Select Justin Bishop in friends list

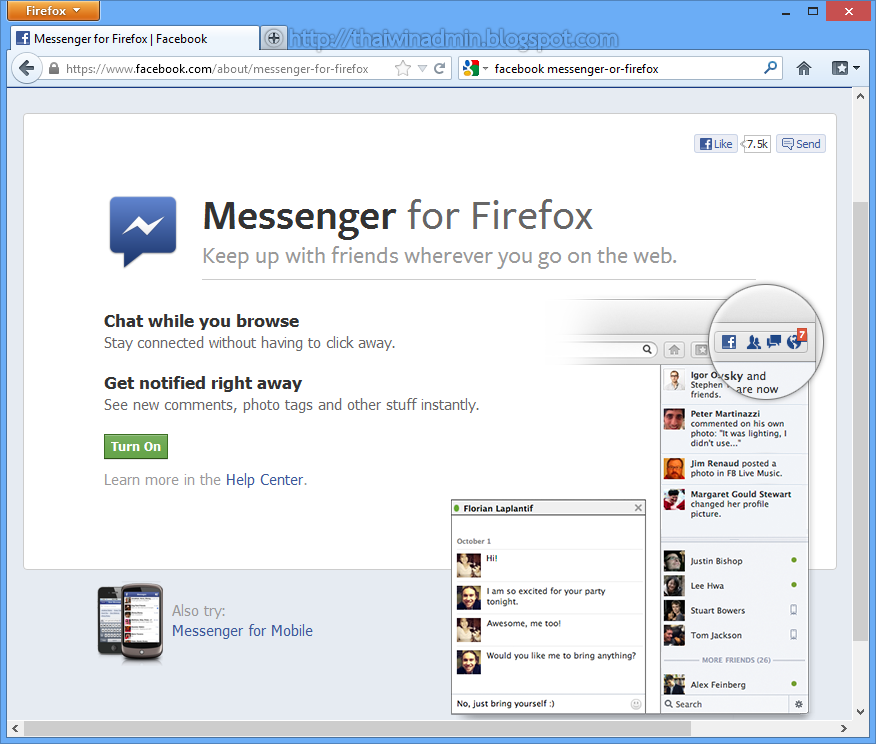point(735,561)
